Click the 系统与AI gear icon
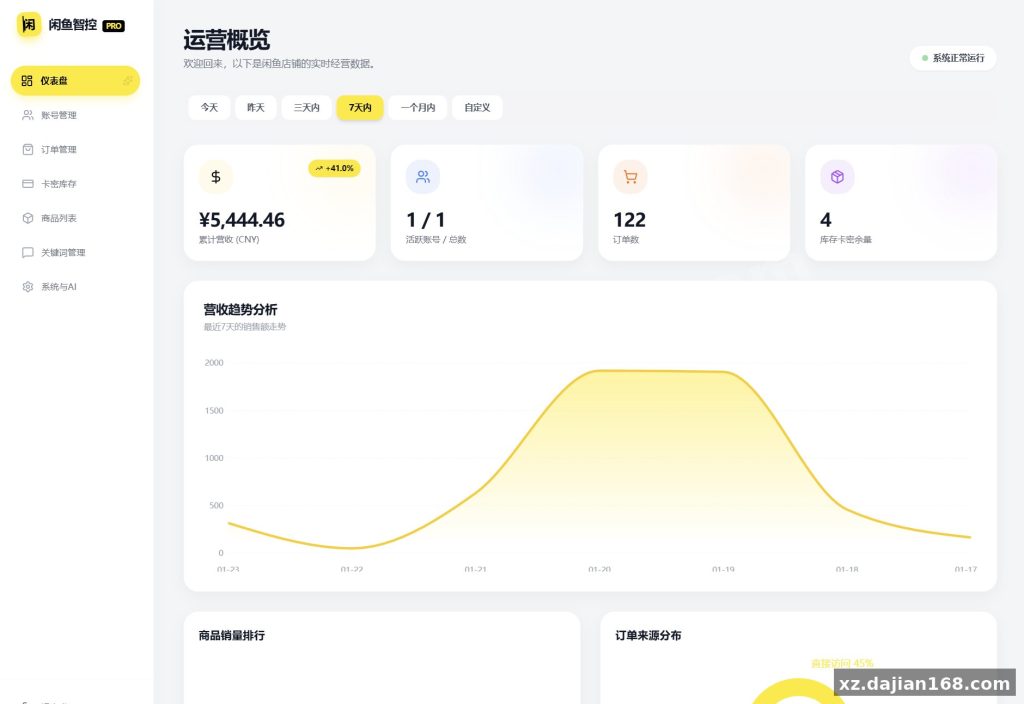Viewport: 1024px width, 704px height. pos(27,287)
